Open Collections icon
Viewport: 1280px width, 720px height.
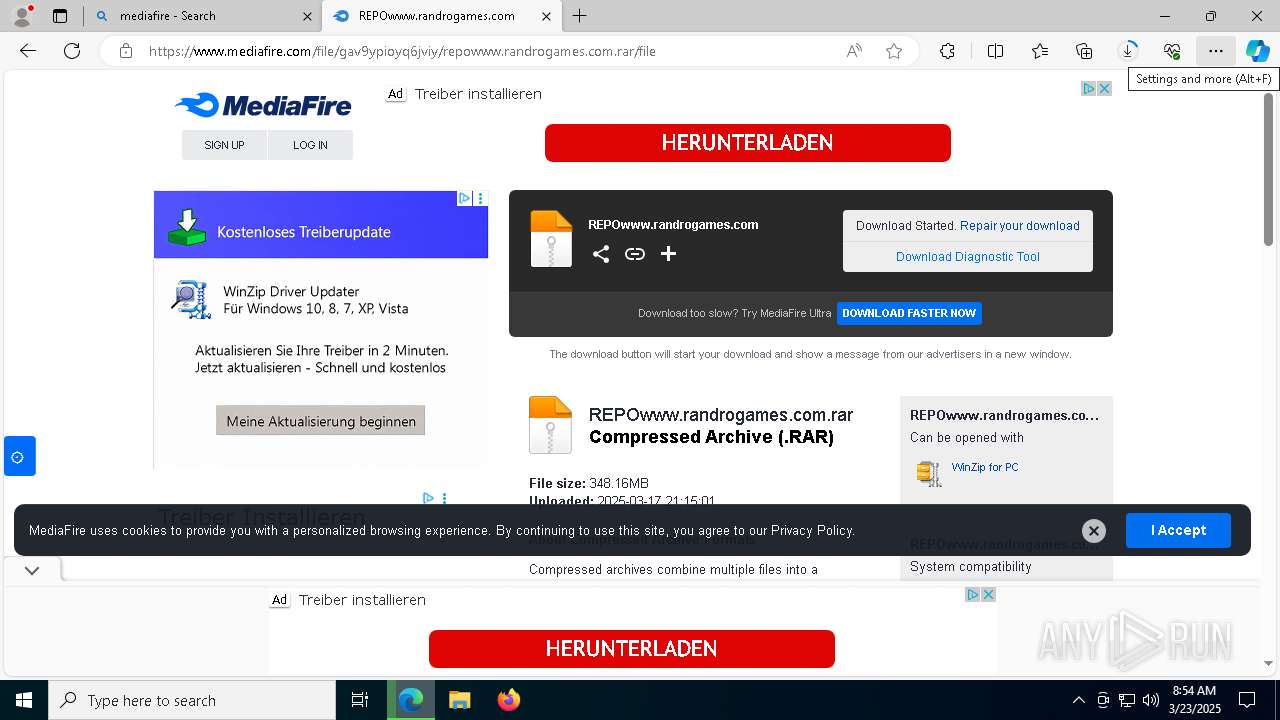pos(1084,51)
